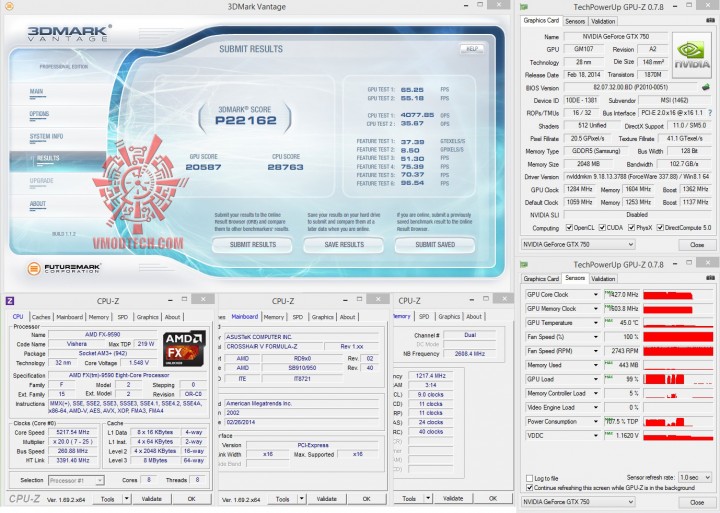Open the Sensor refresh rate dropdown
This screenshot has height=513, width=720.
click(695, 478)
